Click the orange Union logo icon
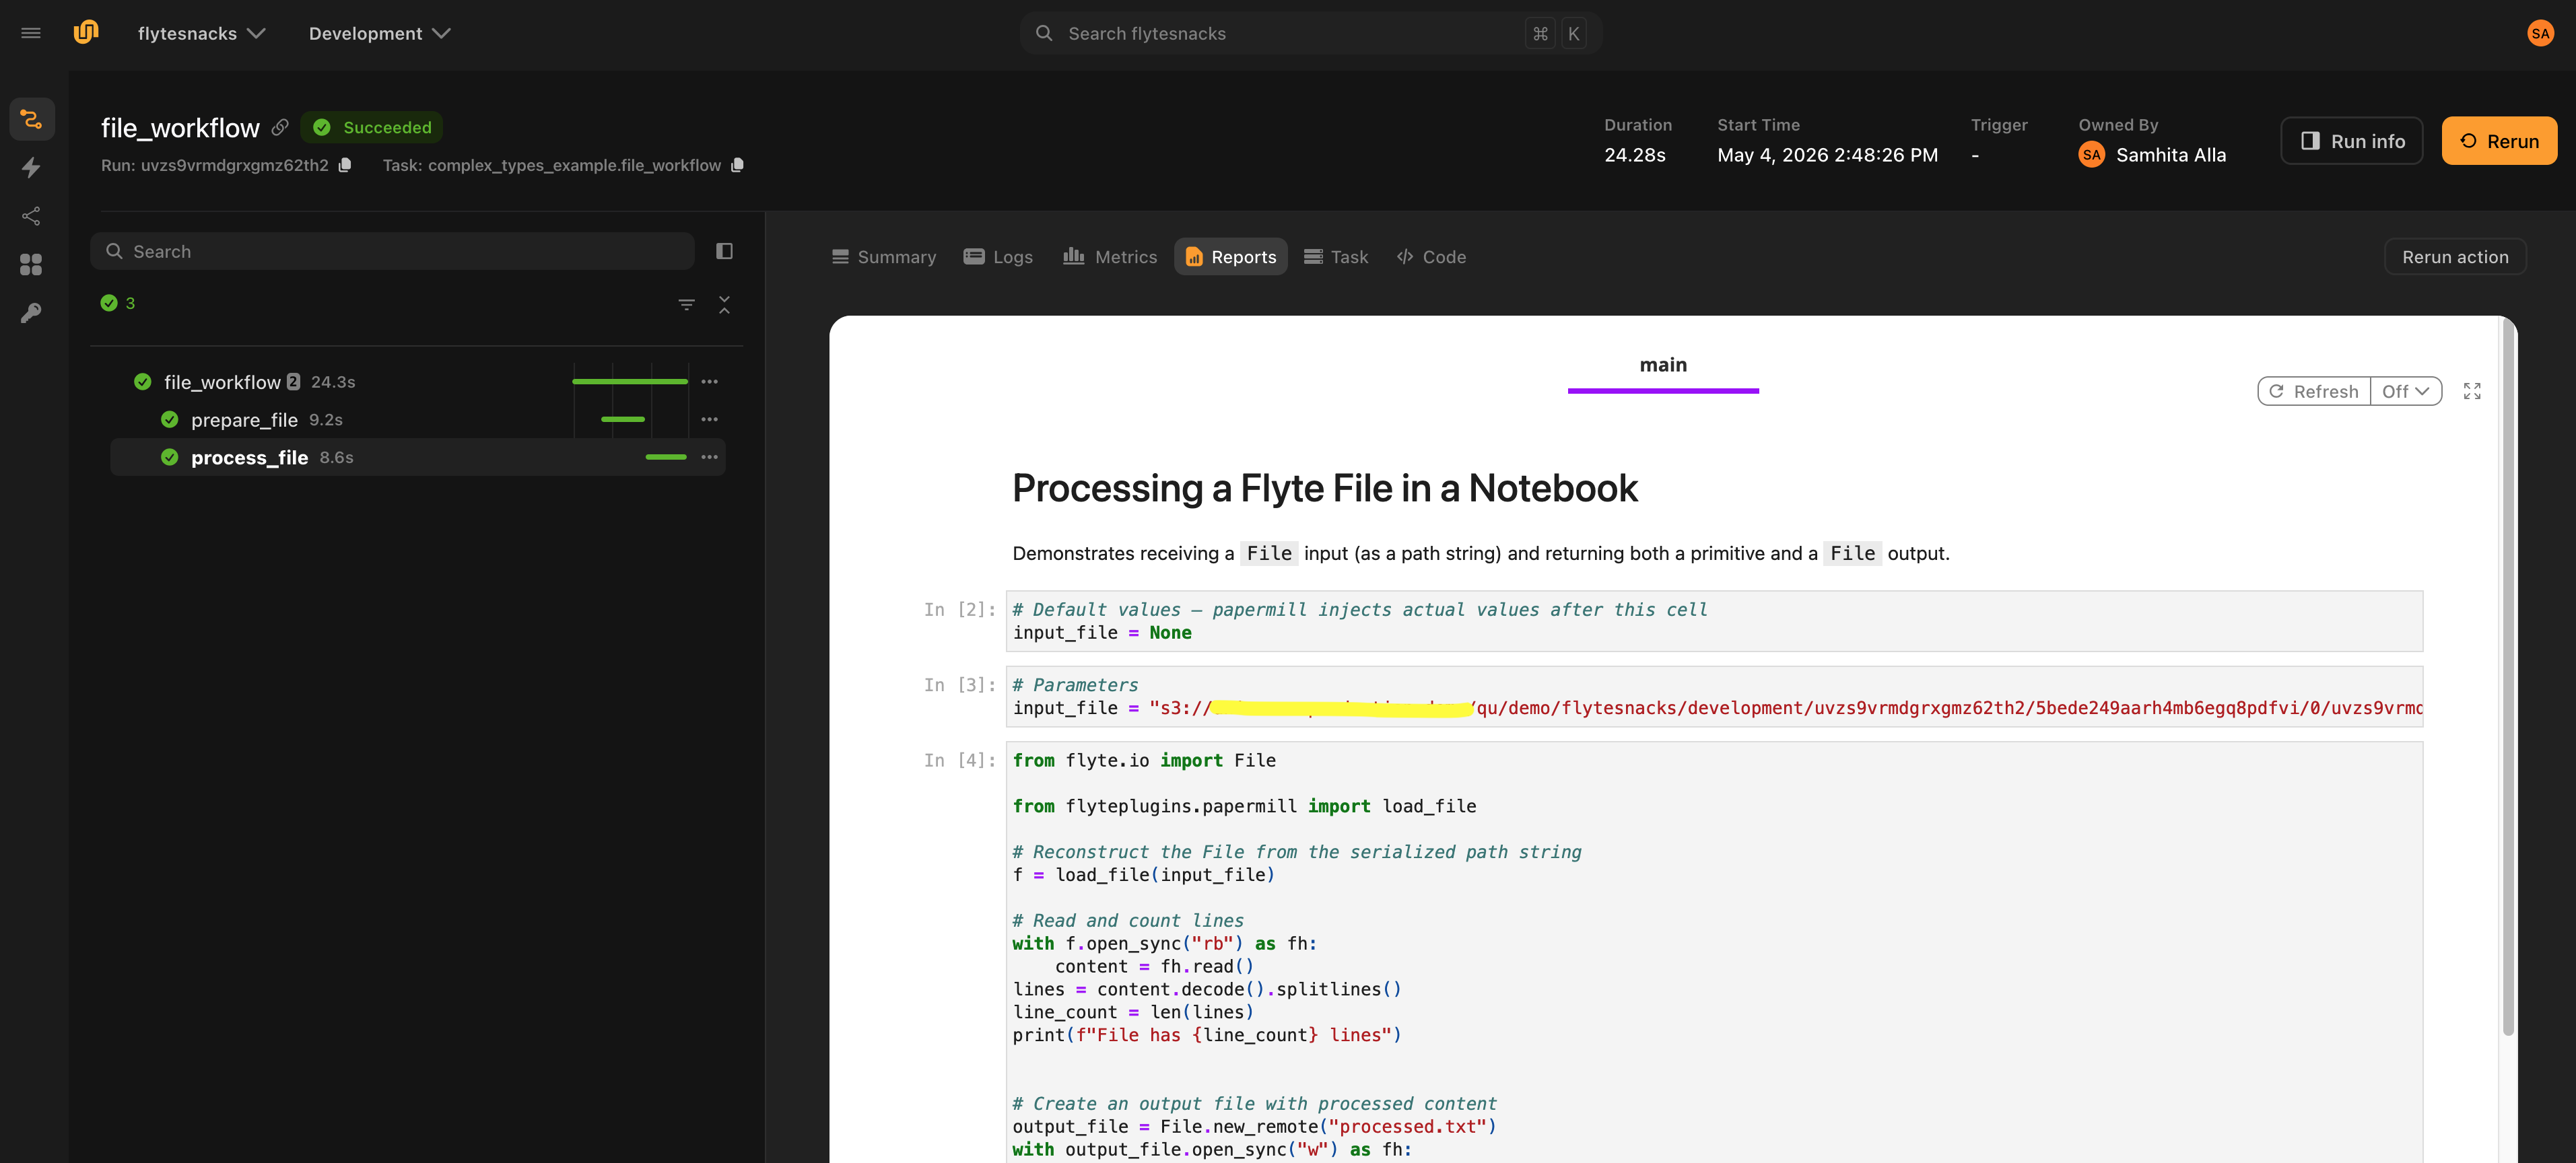2576x1163 pixels. pyautogui.click(x=86, y=32)
